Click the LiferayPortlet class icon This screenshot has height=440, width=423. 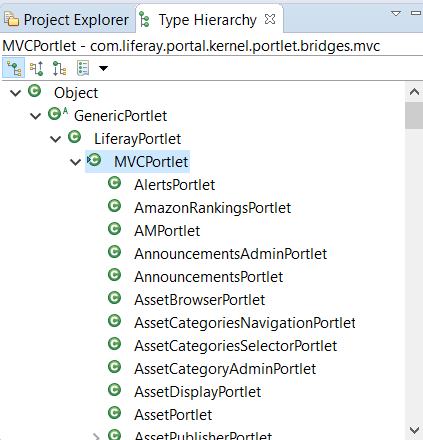74,137
